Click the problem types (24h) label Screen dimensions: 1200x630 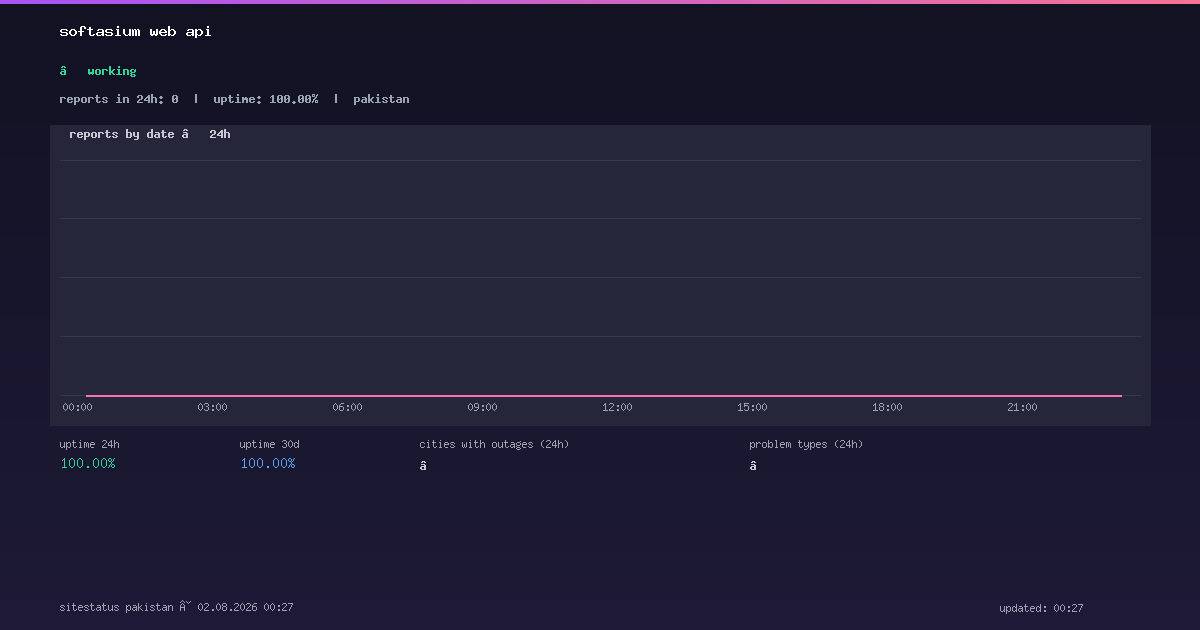[806, 444]
